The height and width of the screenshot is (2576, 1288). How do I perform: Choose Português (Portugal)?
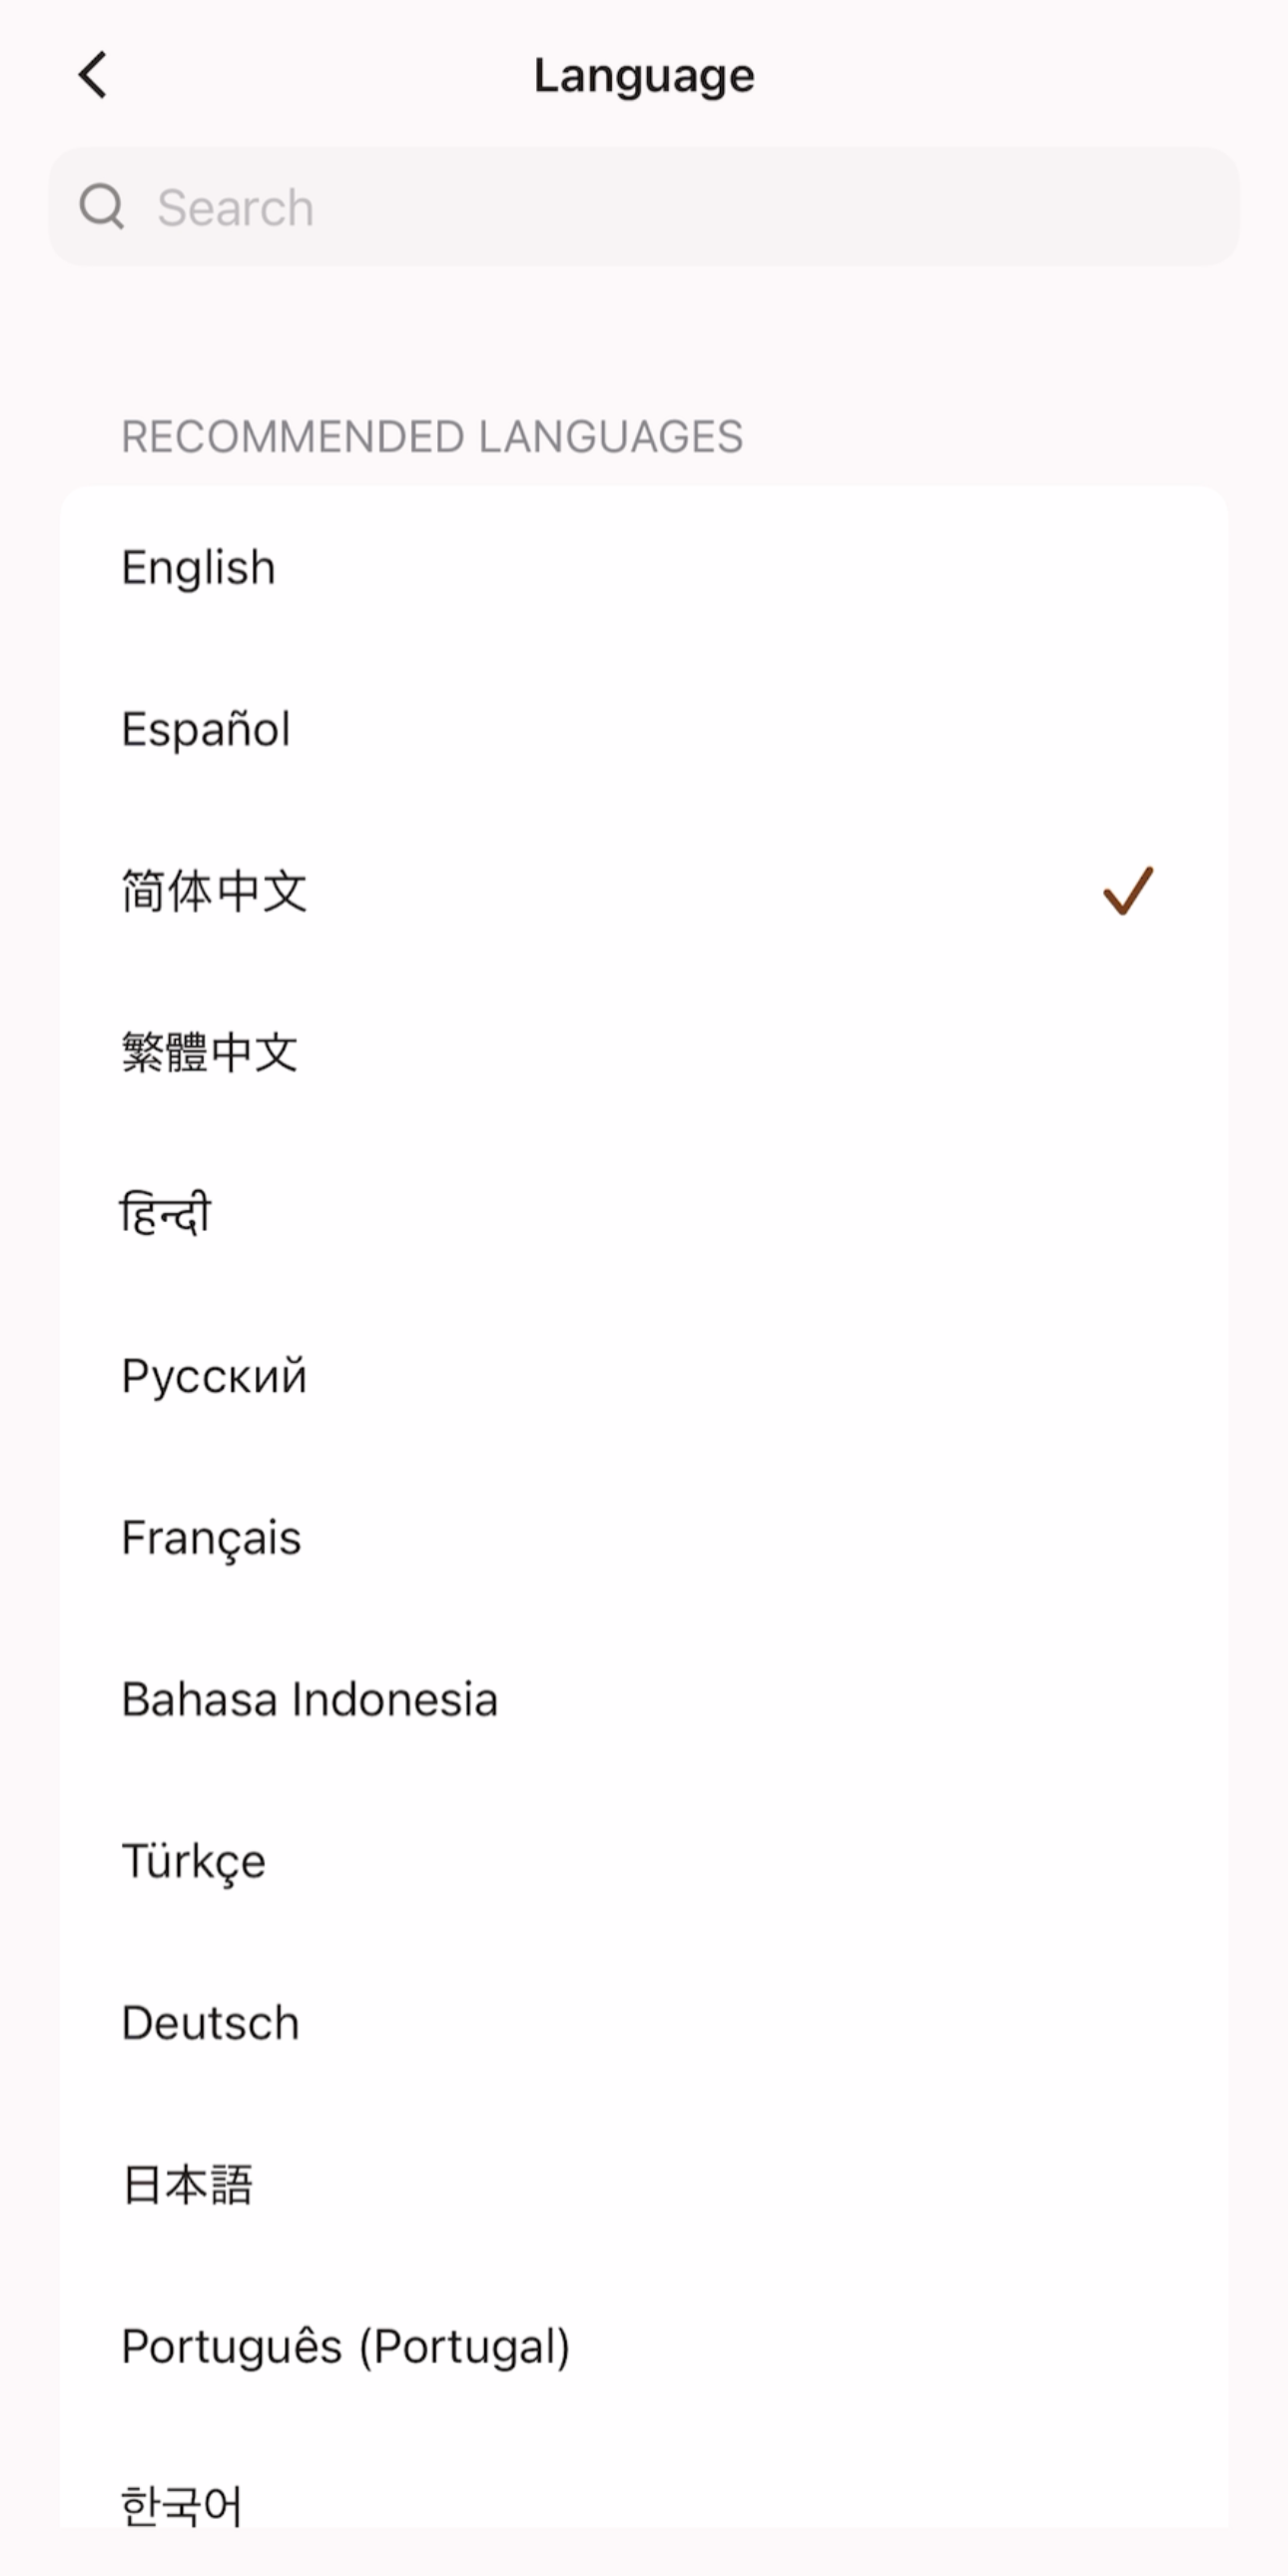(345, 2346)
